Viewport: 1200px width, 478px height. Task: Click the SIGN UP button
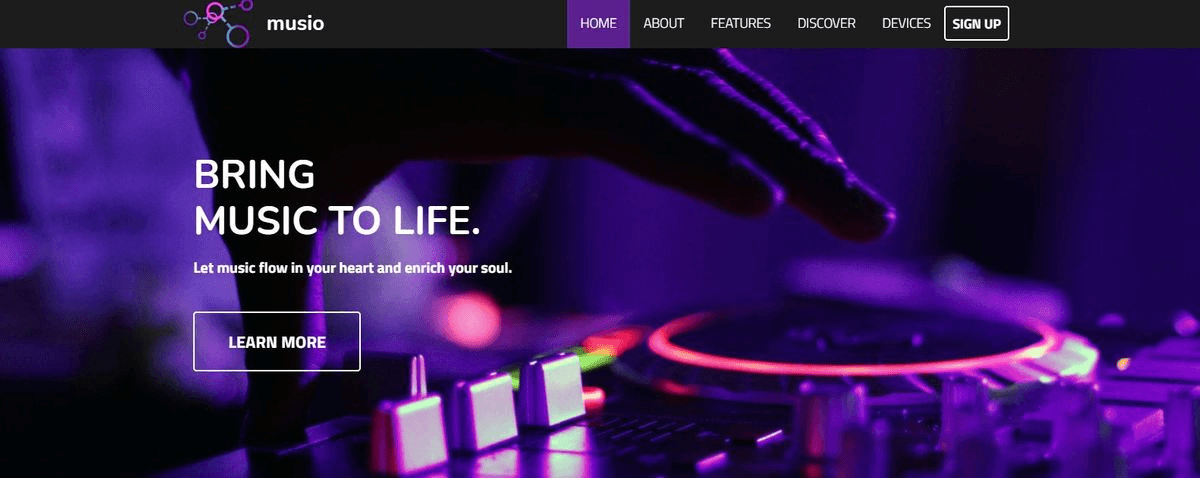(976, 23)
